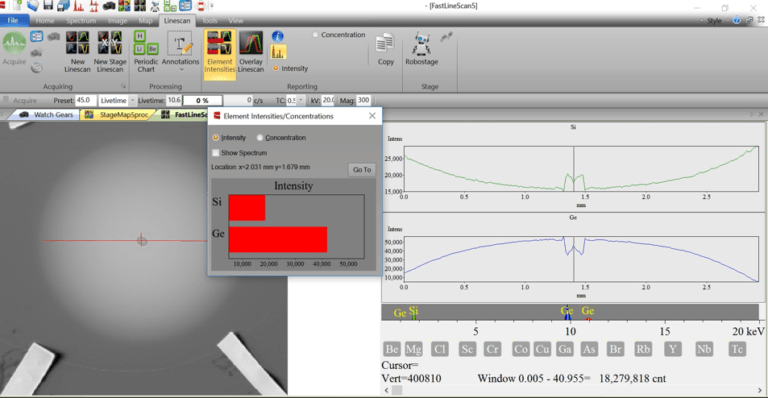Click the robot icon in quick access toolbar

pos(155,6)
